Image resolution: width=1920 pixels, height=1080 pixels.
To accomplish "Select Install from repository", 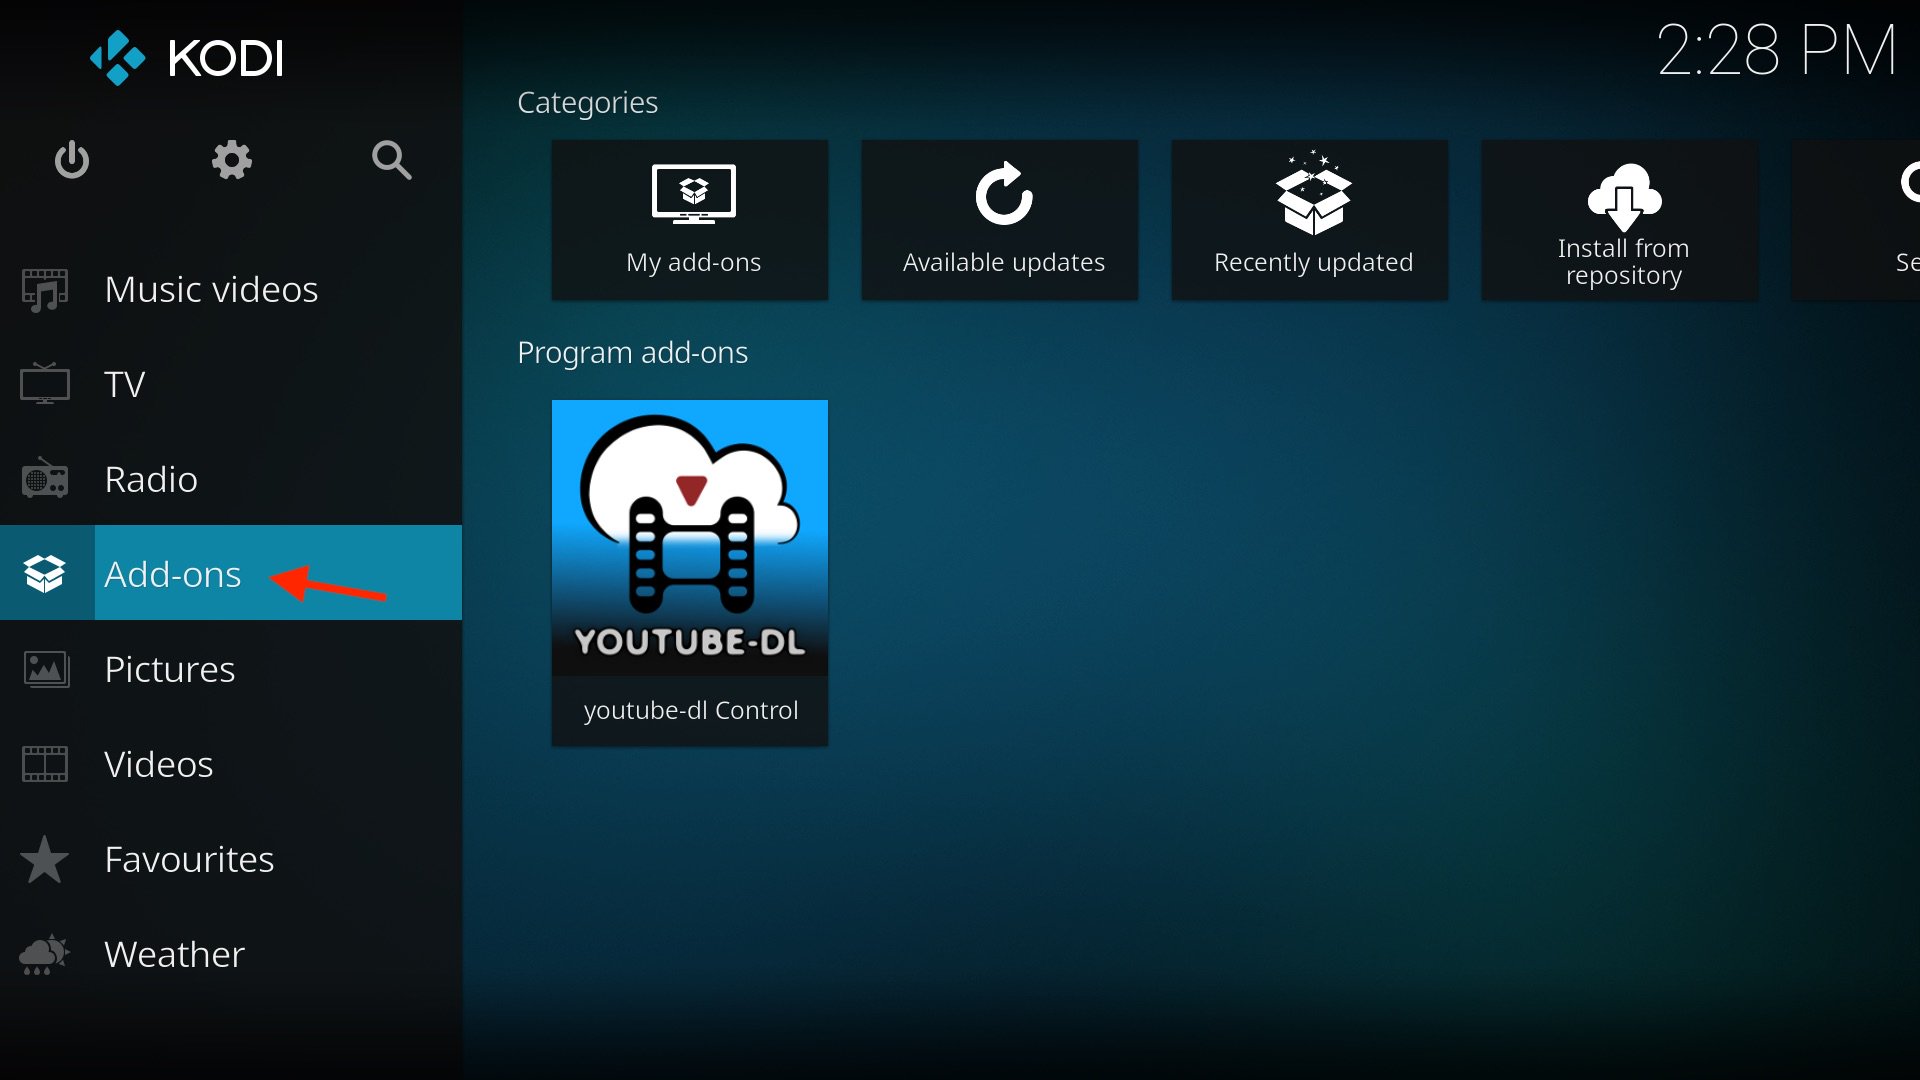I will click(1619, 219).
